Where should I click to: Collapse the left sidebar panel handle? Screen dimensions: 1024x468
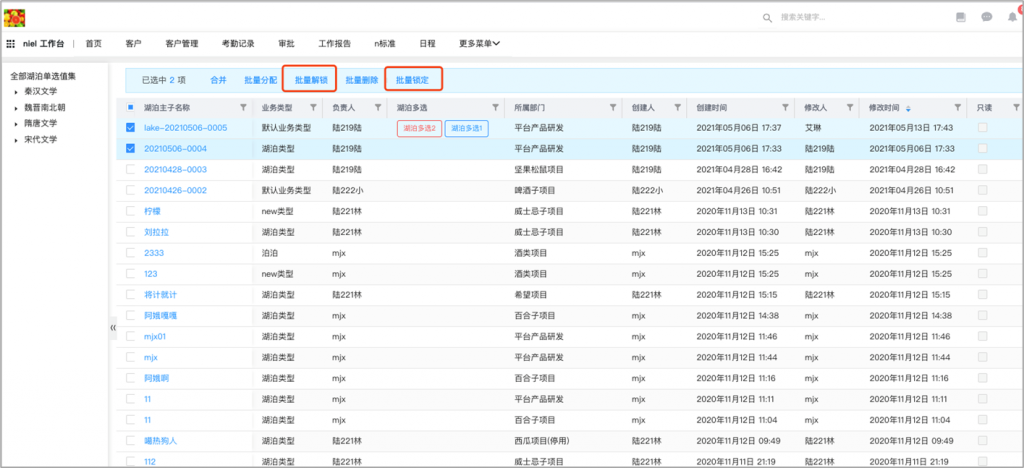[112, 327]
